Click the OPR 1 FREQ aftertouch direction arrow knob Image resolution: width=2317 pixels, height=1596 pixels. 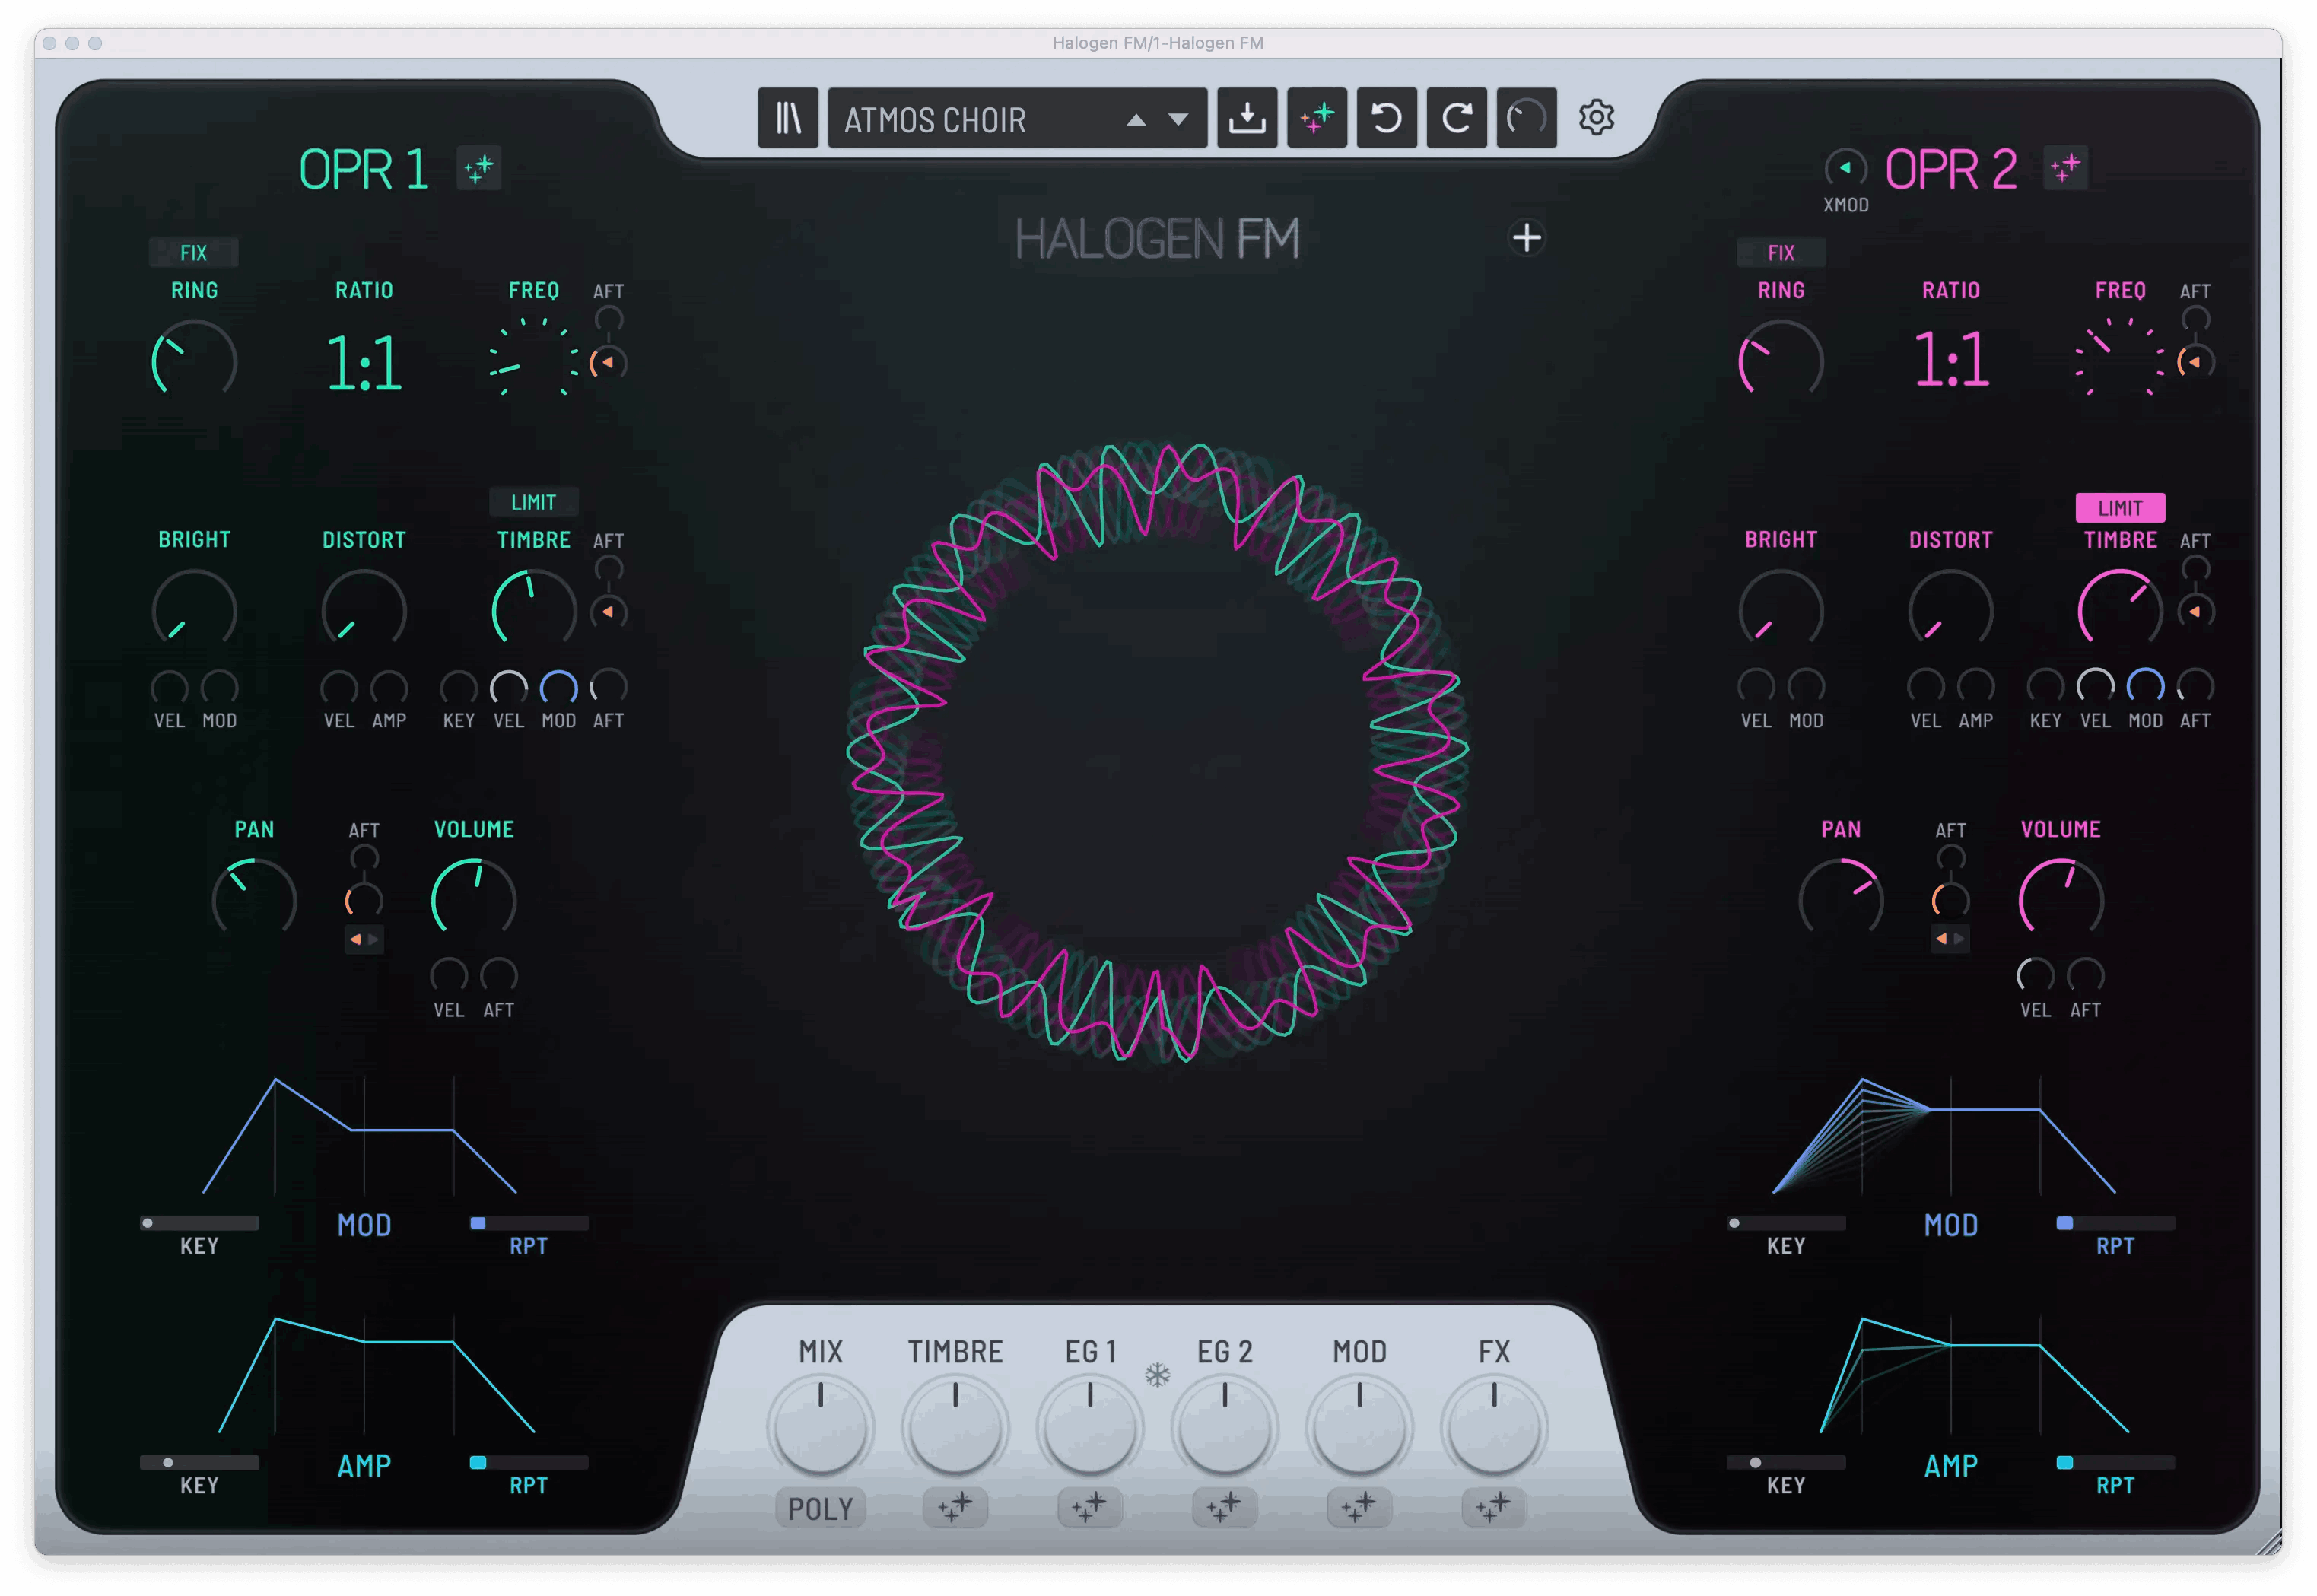click(x=608, y=362)
